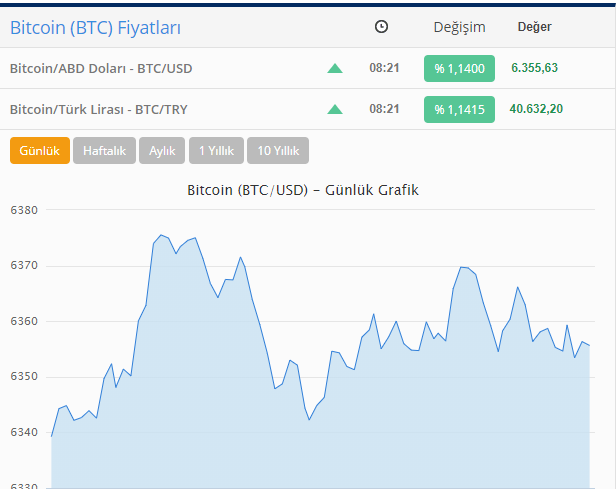Open the Bitcoin (BTC) Fiyatları heading link
The height and width of the screenshot is (489, 616).
tap(95, 28)
